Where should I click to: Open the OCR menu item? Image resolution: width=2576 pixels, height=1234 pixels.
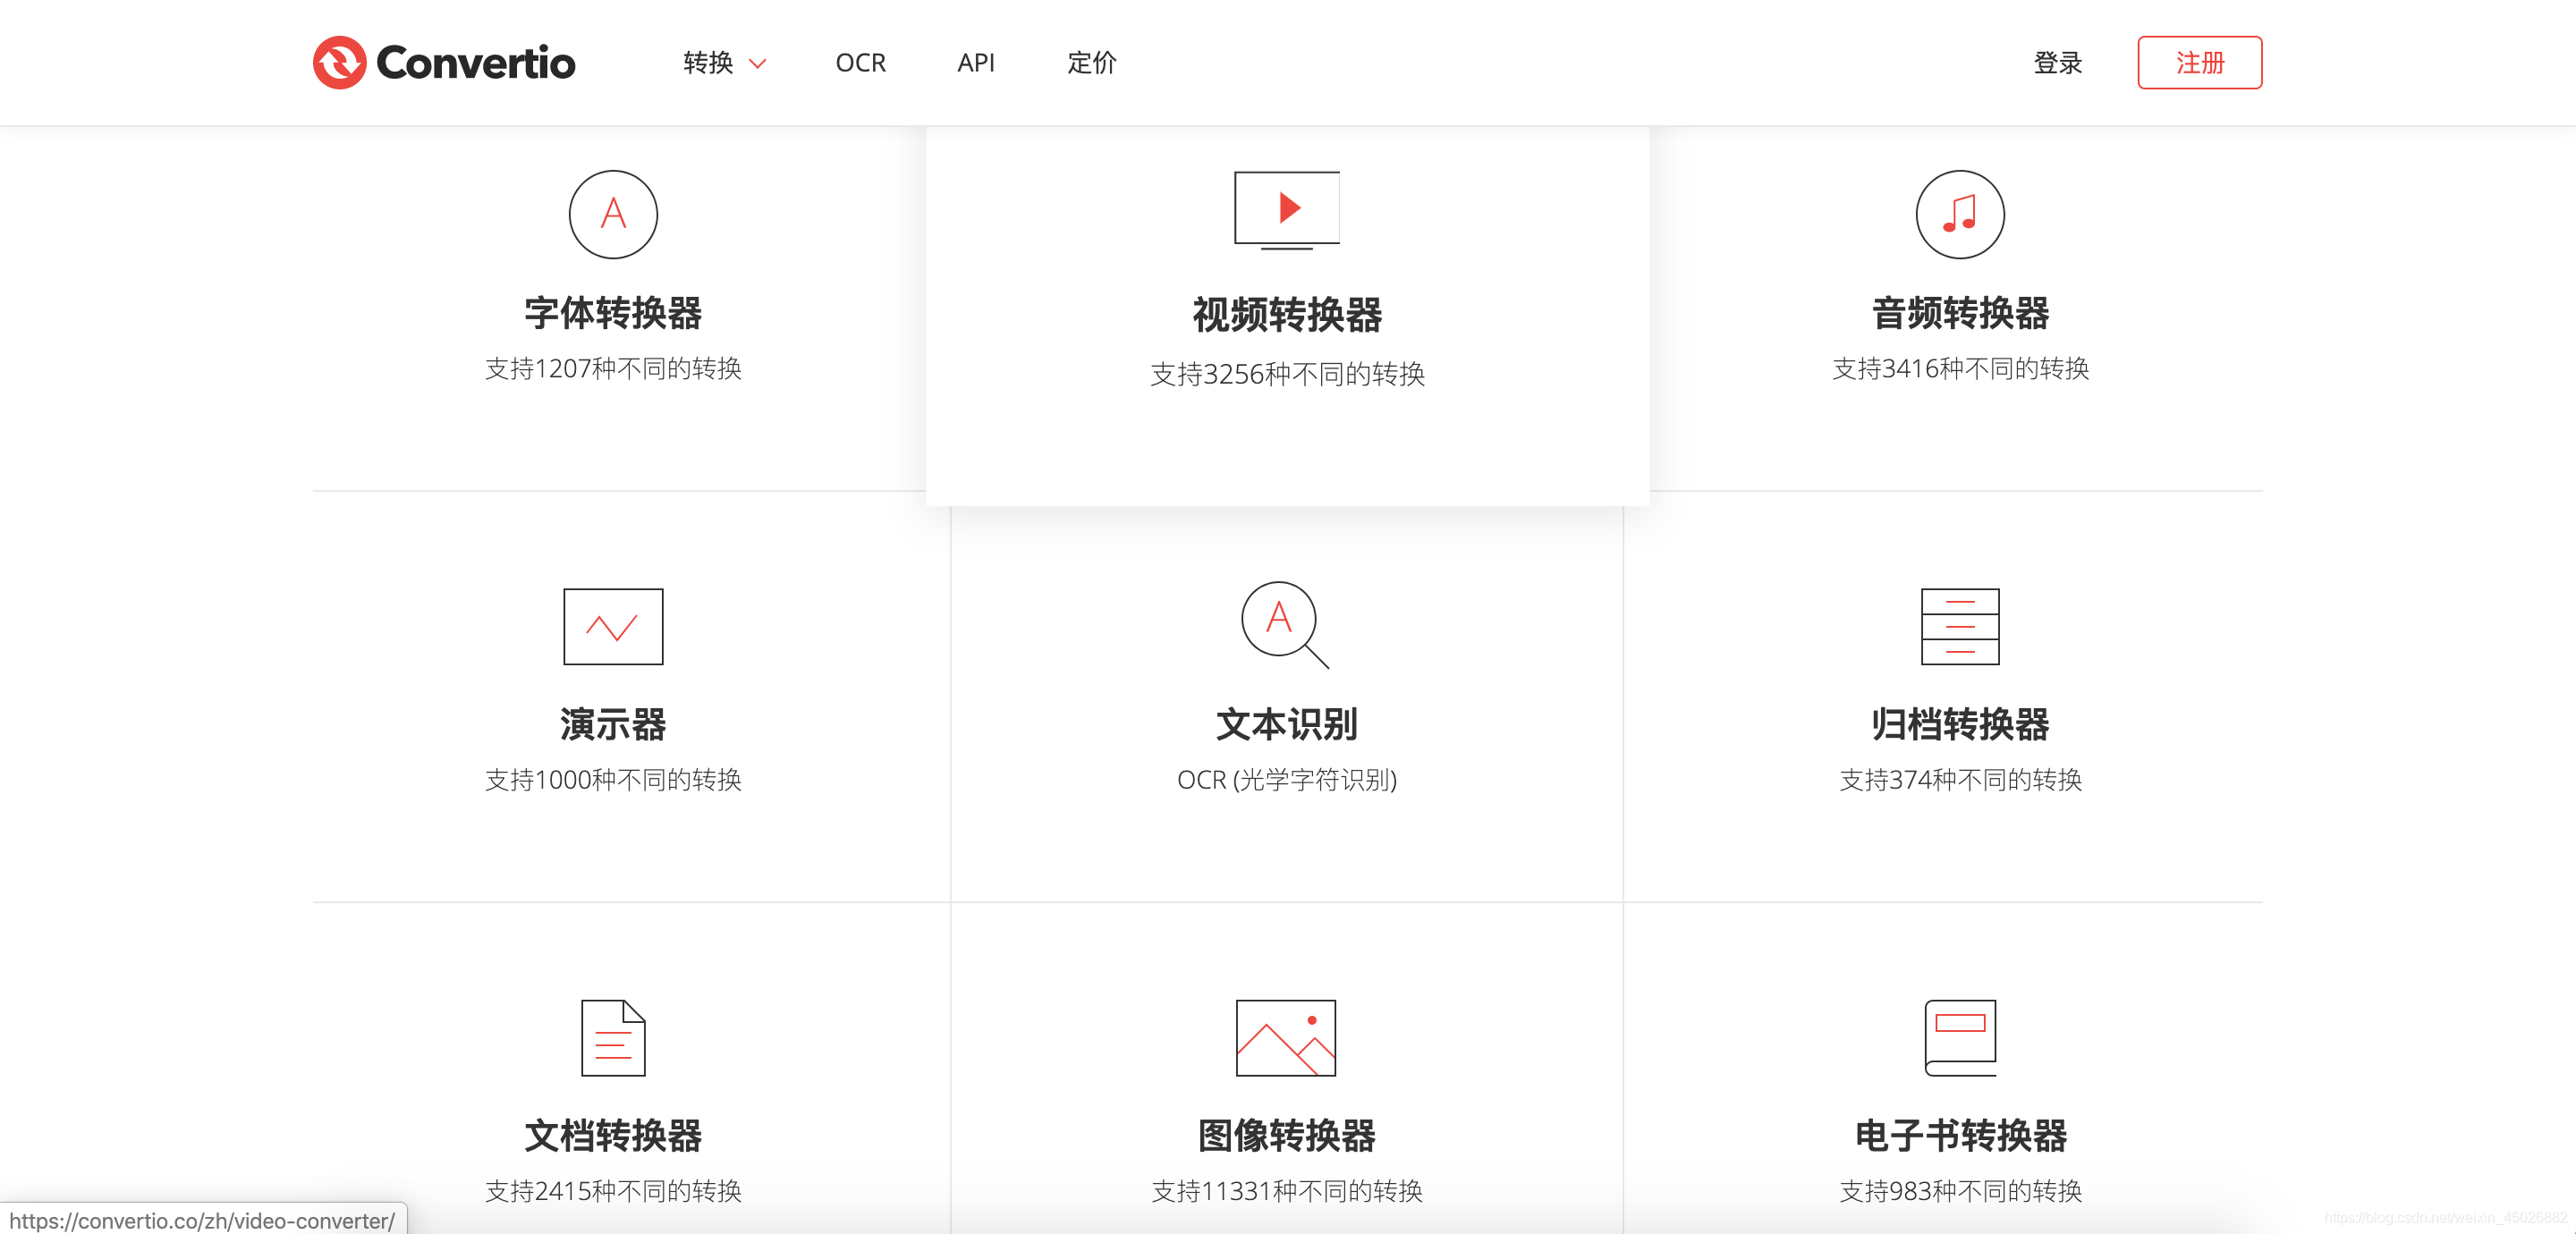pos(860,63)
